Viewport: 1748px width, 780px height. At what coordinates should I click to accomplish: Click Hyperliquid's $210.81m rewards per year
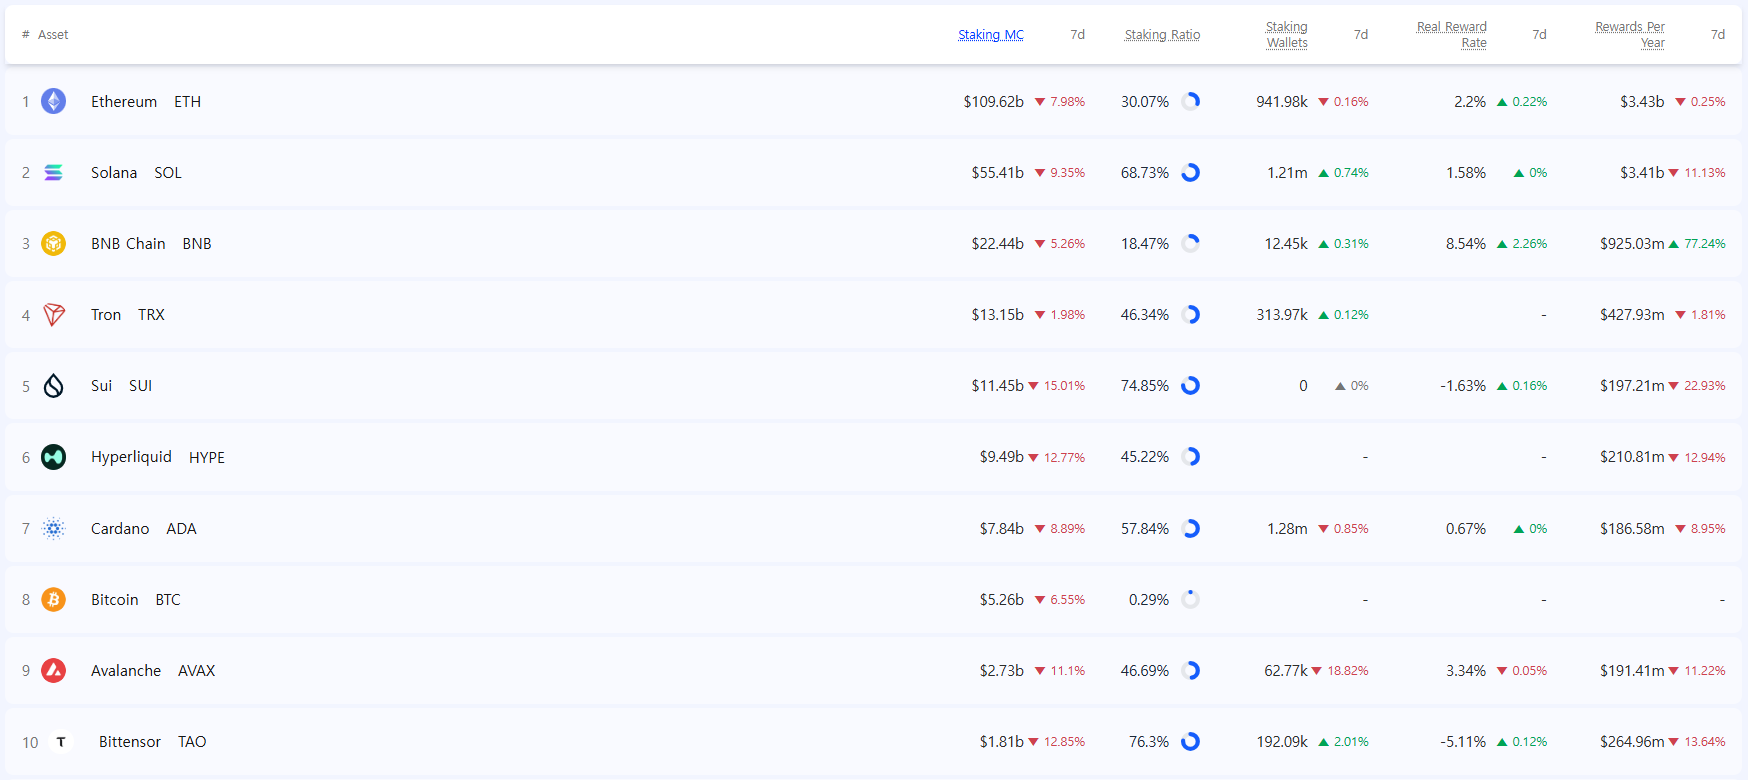pyautogui.click(x=1632, y=457)
